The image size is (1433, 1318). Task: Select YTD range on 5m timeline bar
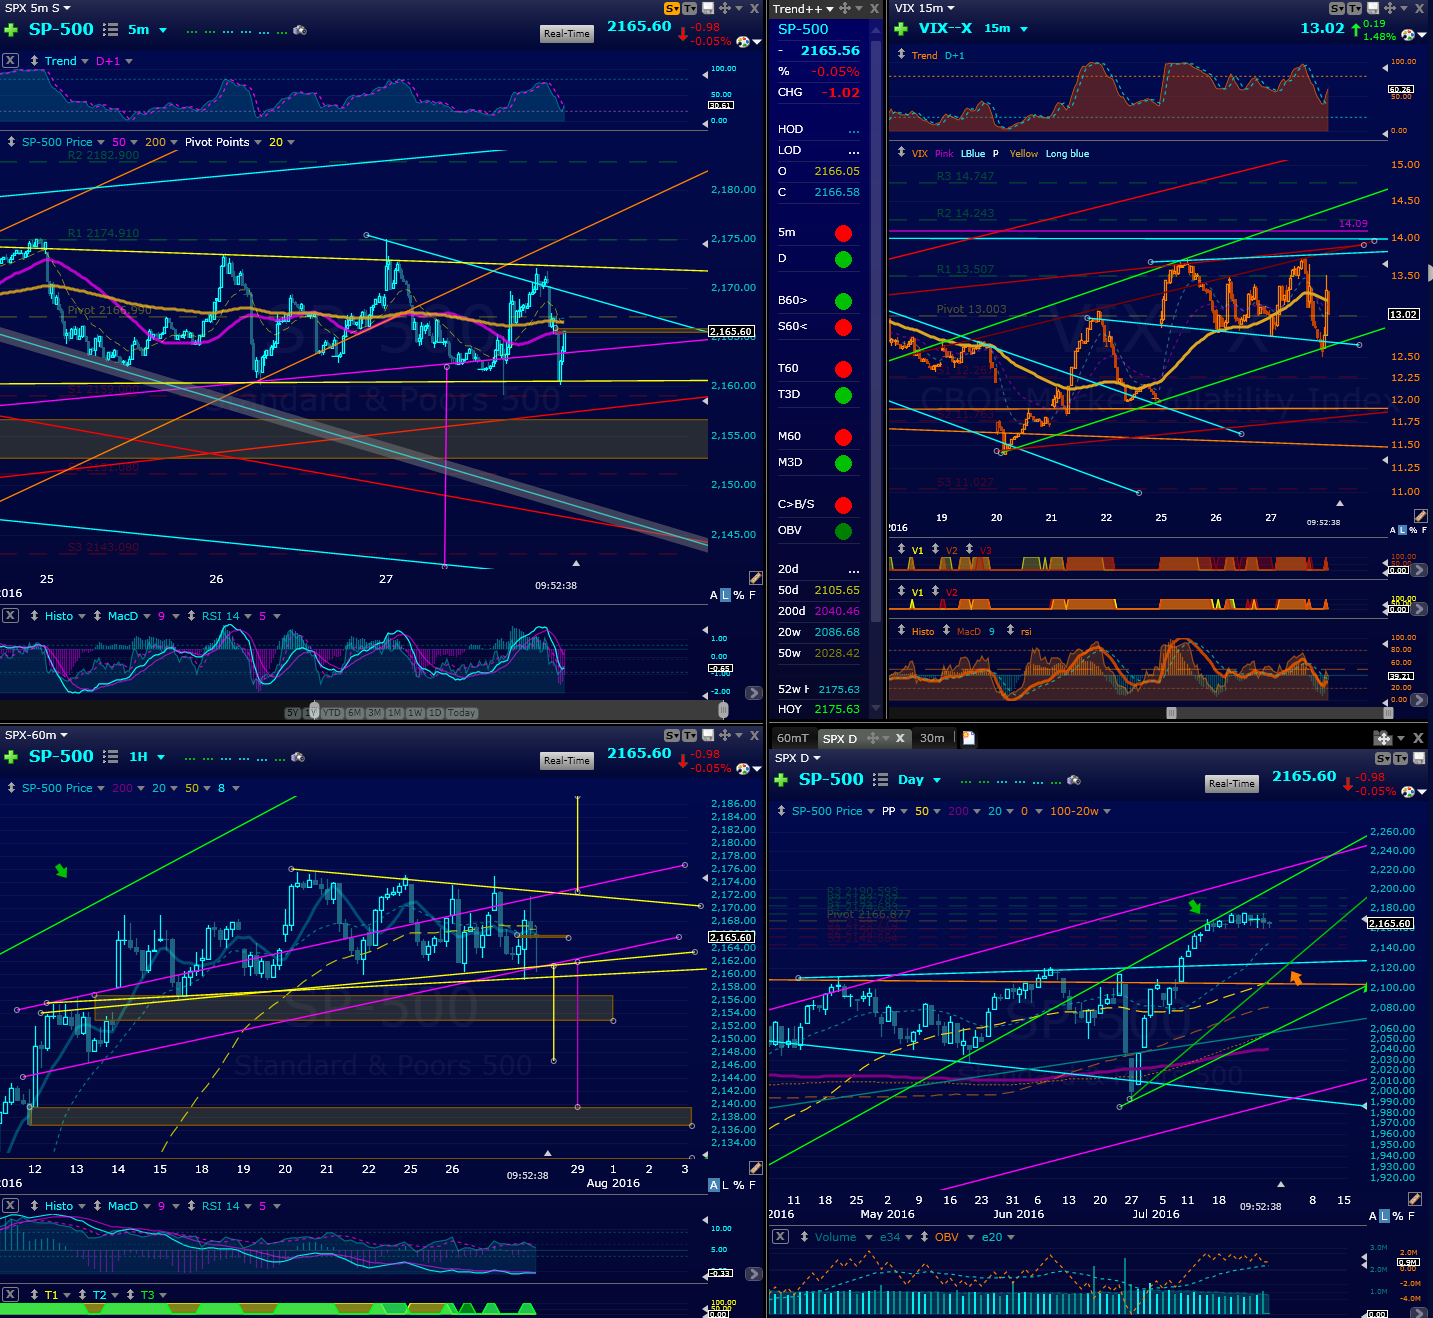[x=332, y=713]
